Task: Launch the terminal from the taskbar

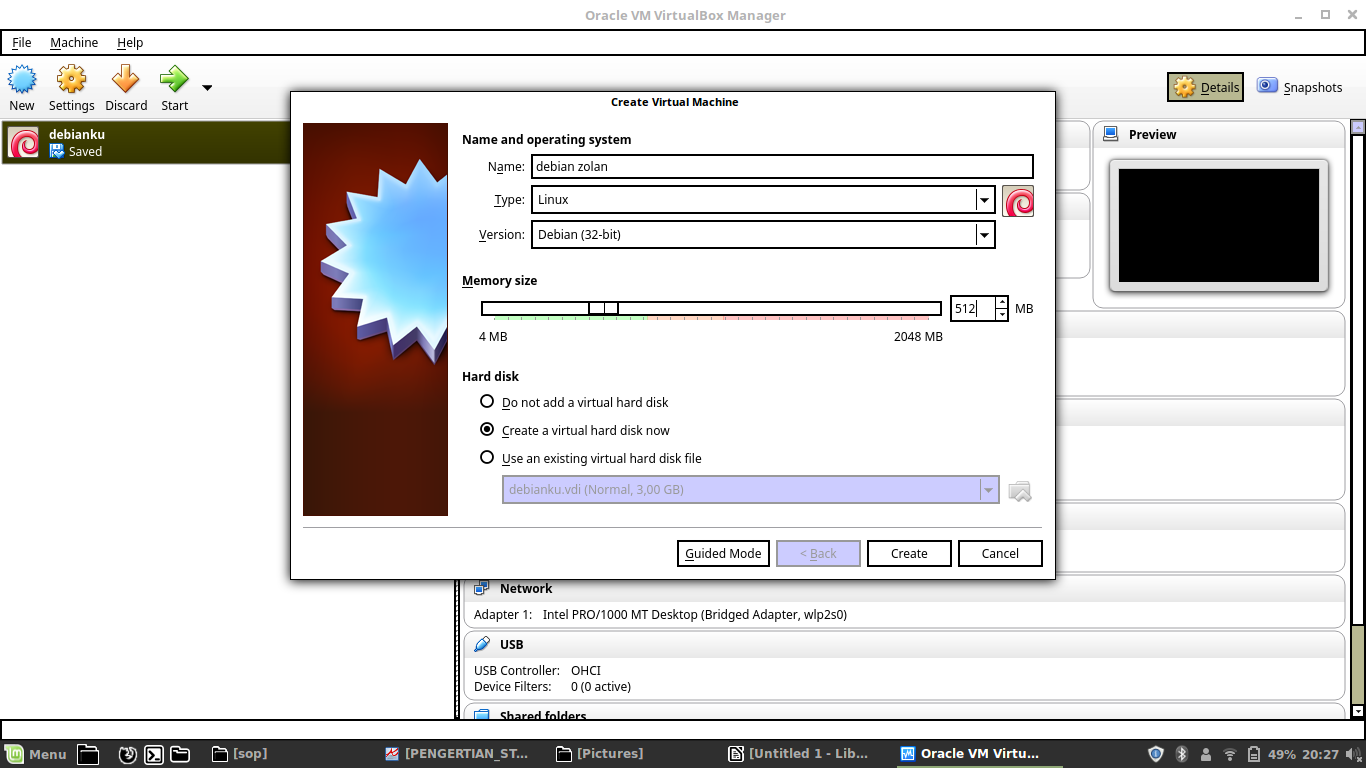Action: coord(154,754)
